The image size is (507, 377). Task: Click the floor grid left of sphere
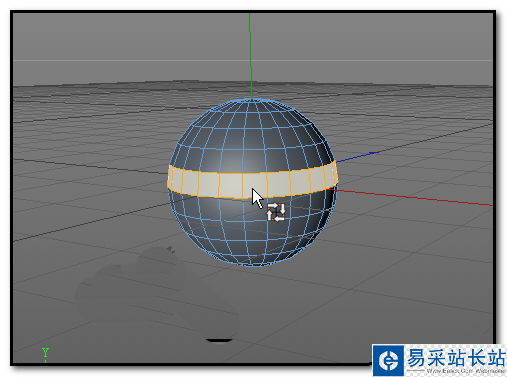tap(87, 187)
